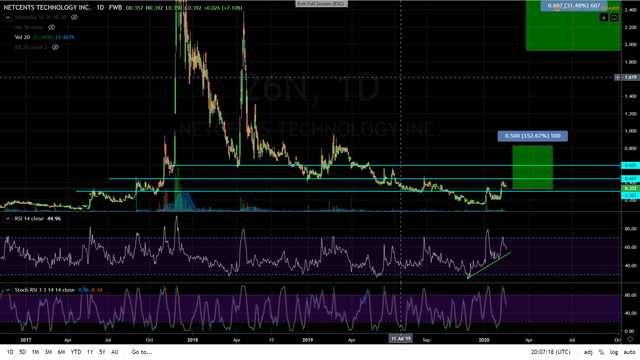Click the 2018 label on time axis
The height and width of the screenshot is (360, 640).
click(x=192, y=340)
